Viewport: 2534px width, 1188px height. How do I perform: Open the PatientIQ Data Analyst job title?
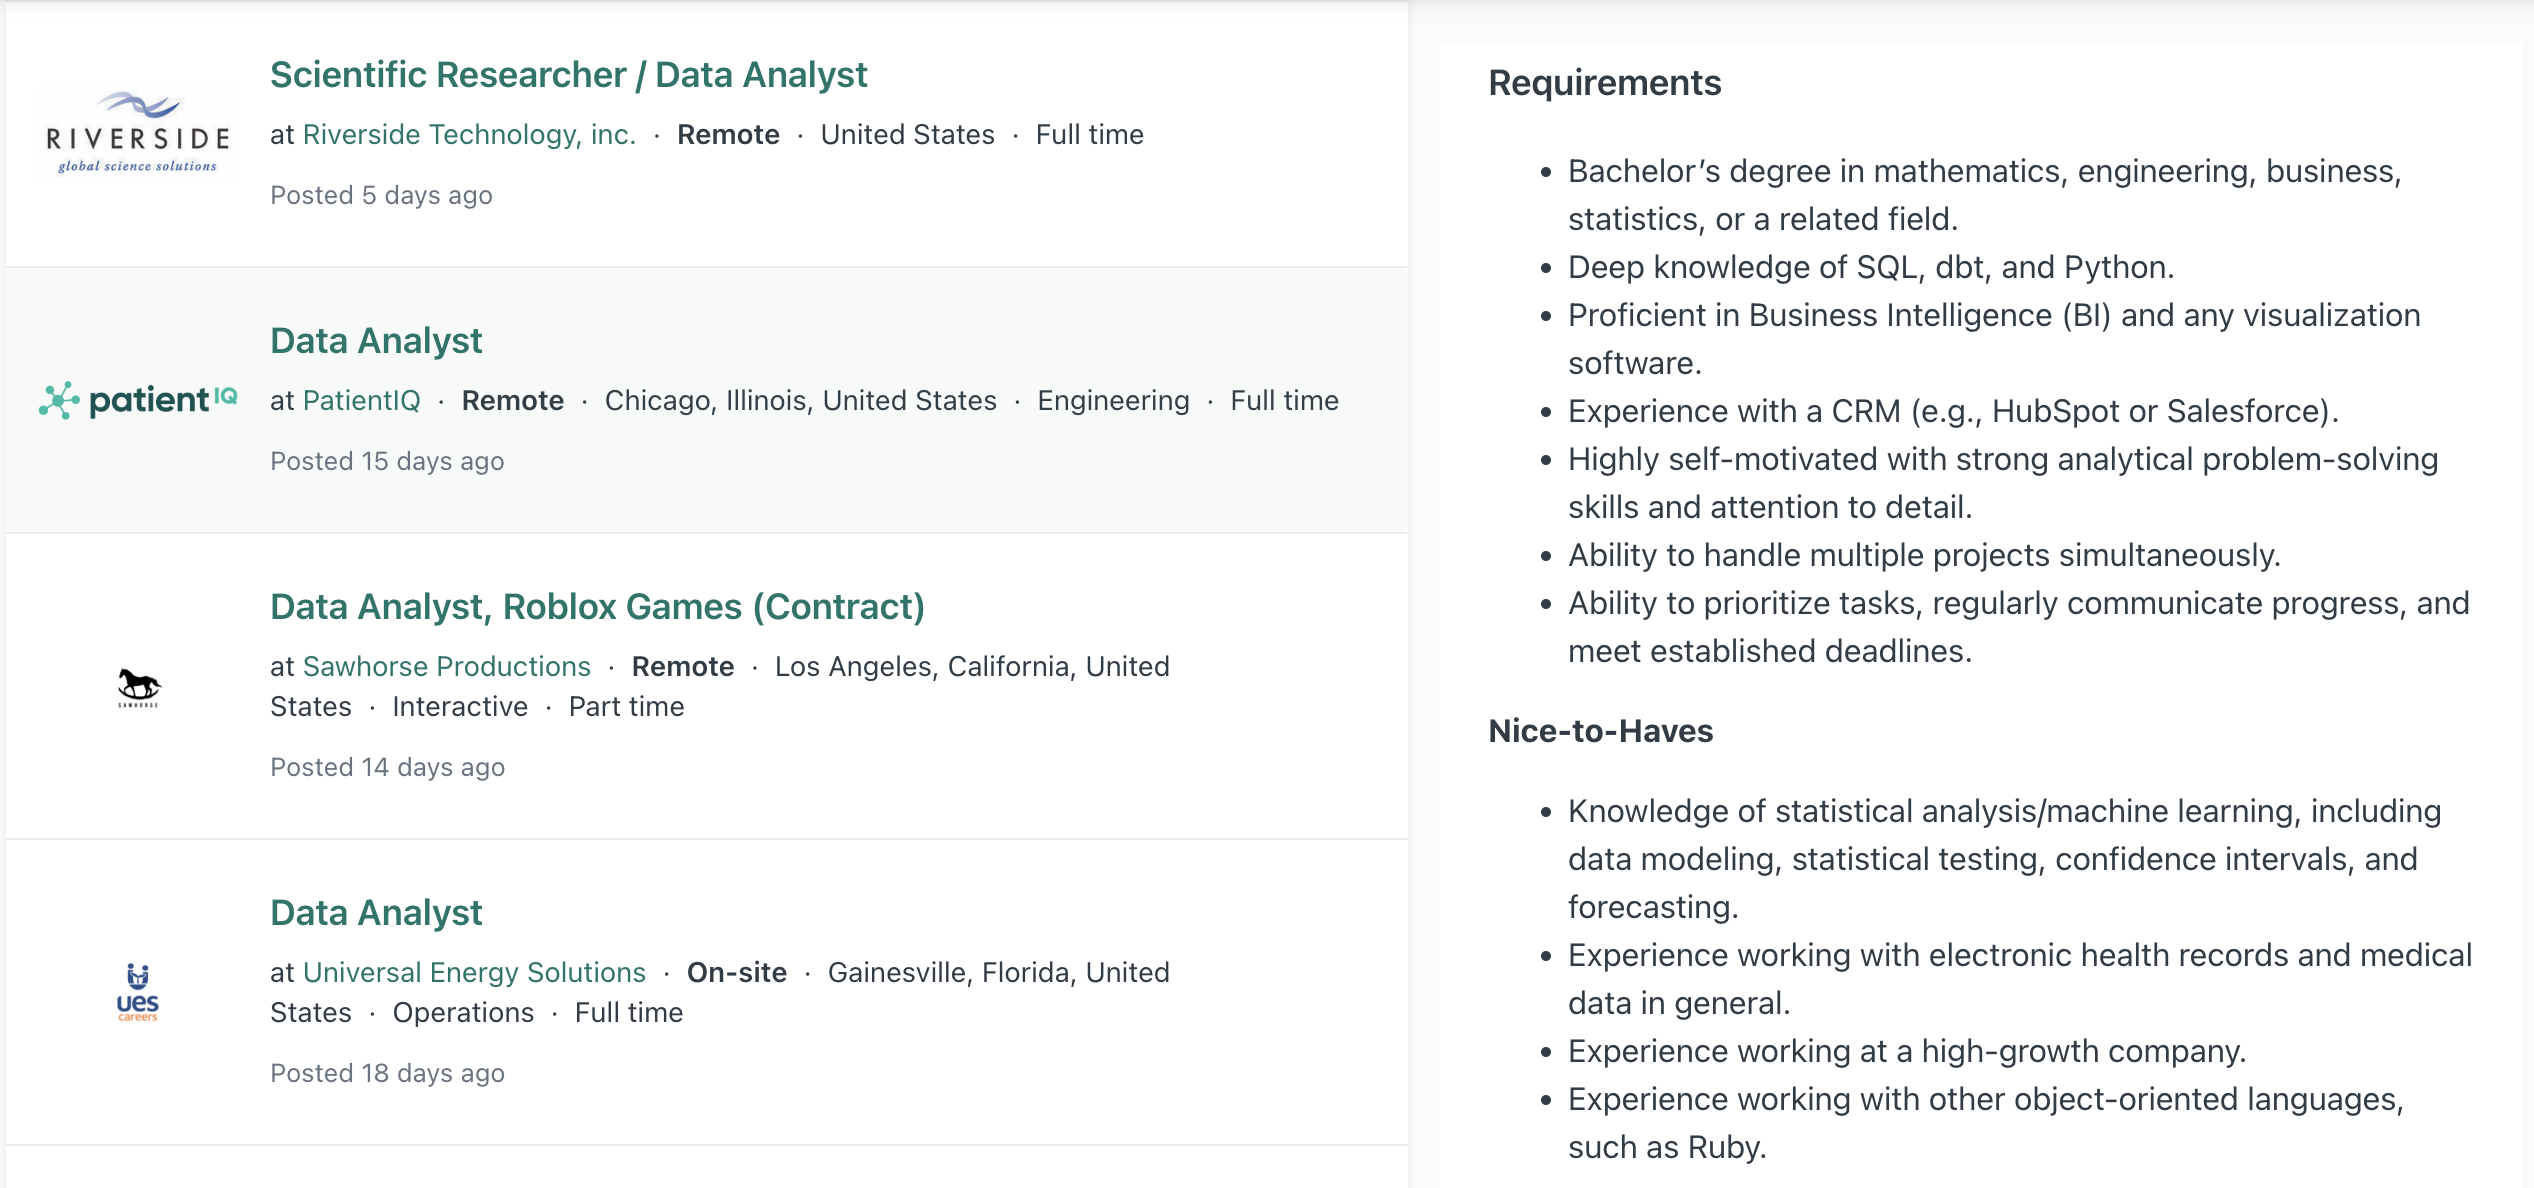(376, 341)
